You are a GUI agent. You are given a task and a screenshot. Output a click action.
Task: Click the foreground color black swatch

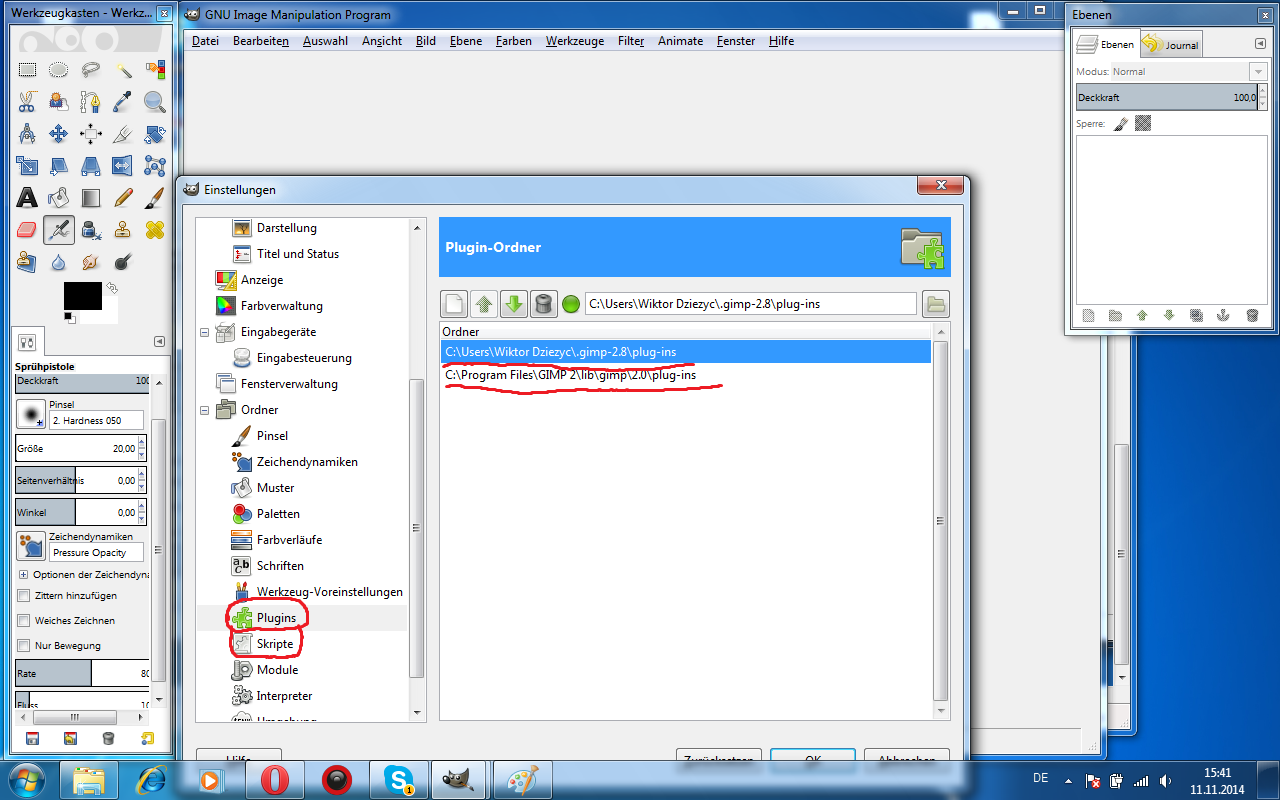83,296
